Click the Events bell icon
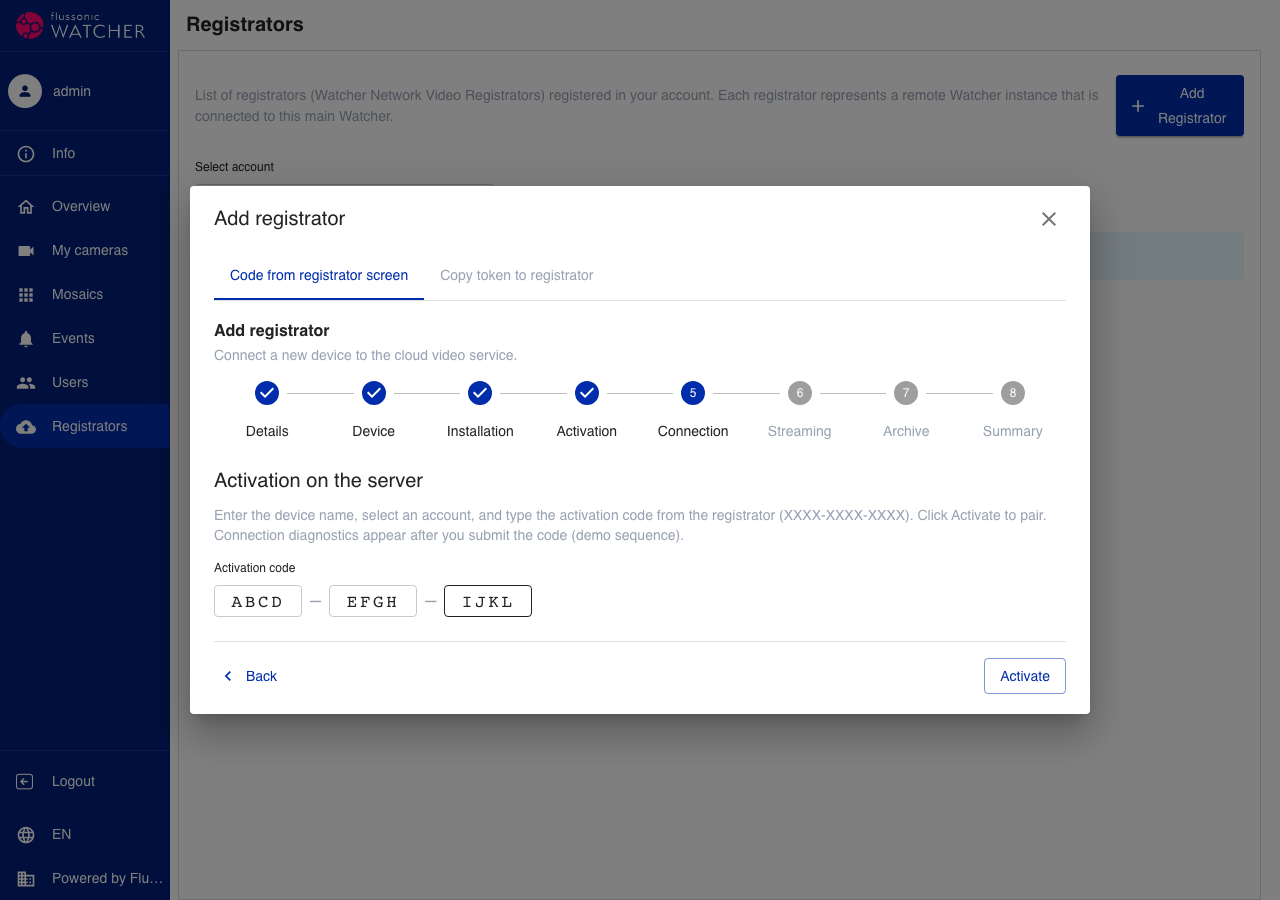This screenshot has width=1280, height=900. 26,339
